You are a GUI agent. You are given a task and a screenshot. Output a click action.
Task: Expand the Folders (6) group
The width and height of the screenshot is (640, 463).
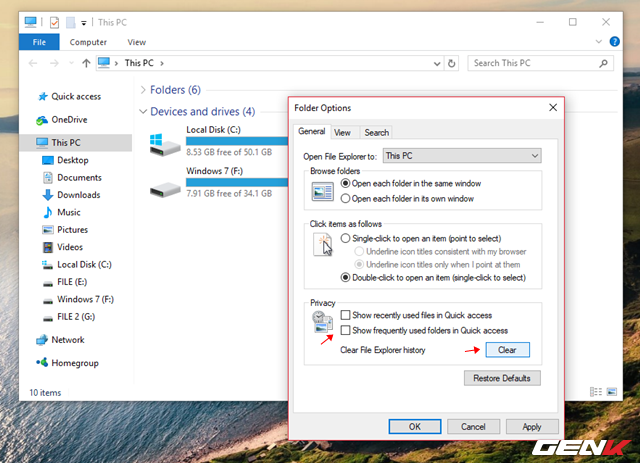coord(143,90)
